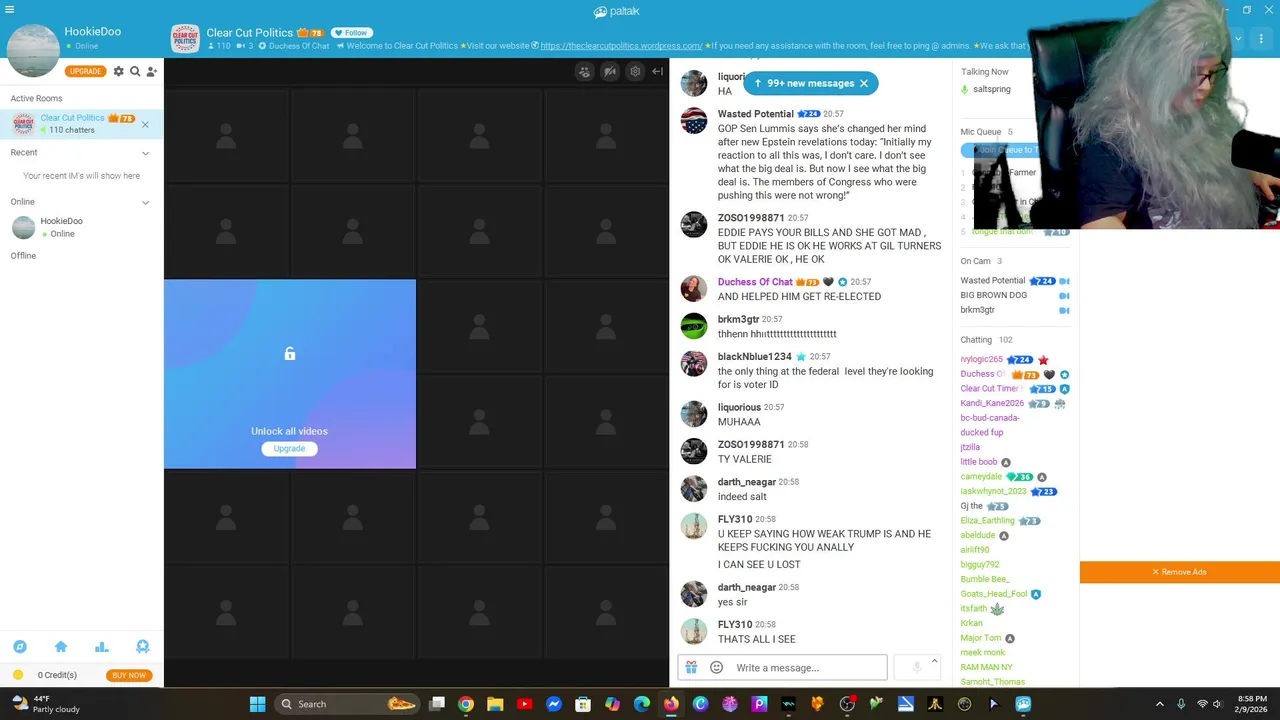Open the emoji picker smiley
This screenshot has height=720, width=1280.
pos(716,667)
